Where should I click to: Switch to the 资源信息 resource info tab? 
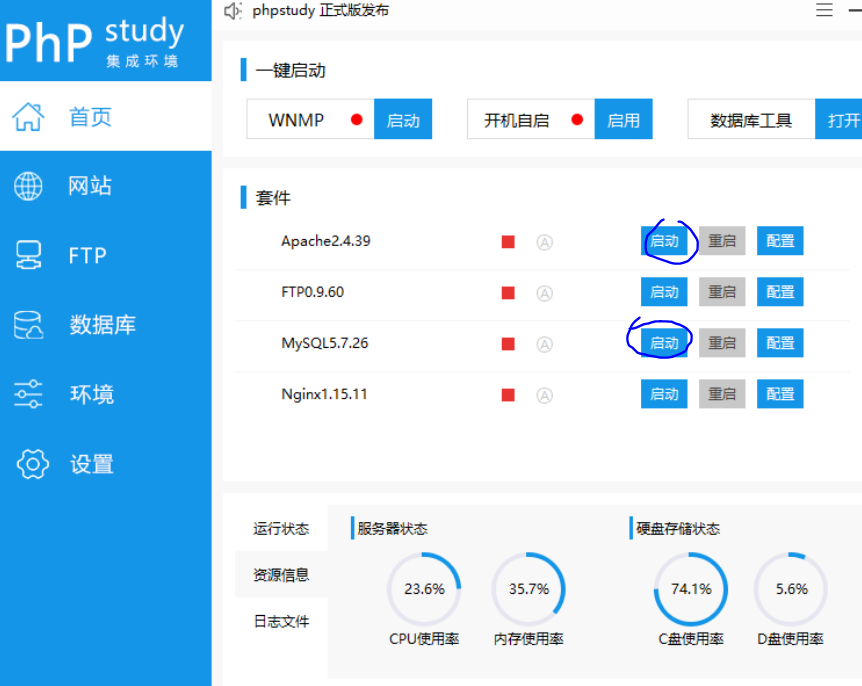280,574
